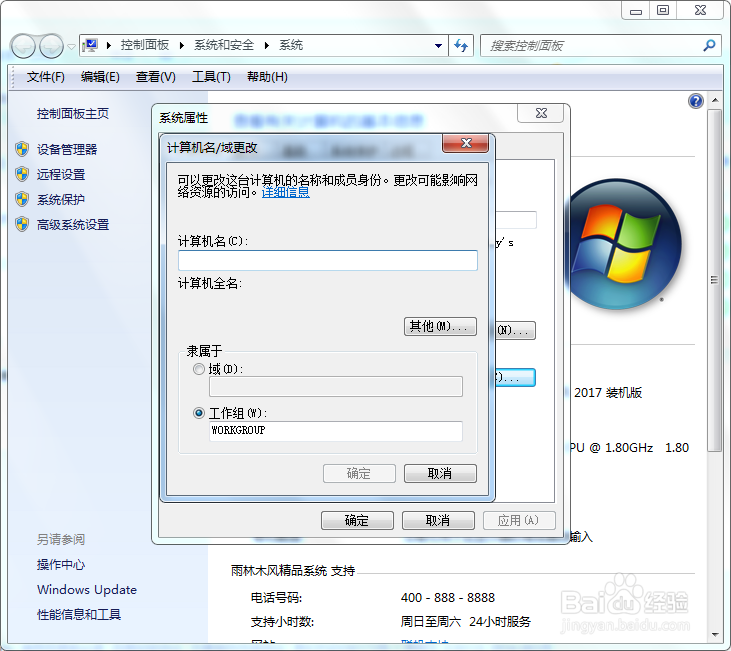The width and height of the screenshot is (731, 651).
Task: Click 取消 in 系统属性 dialog
Action: [x=438, y=520]
